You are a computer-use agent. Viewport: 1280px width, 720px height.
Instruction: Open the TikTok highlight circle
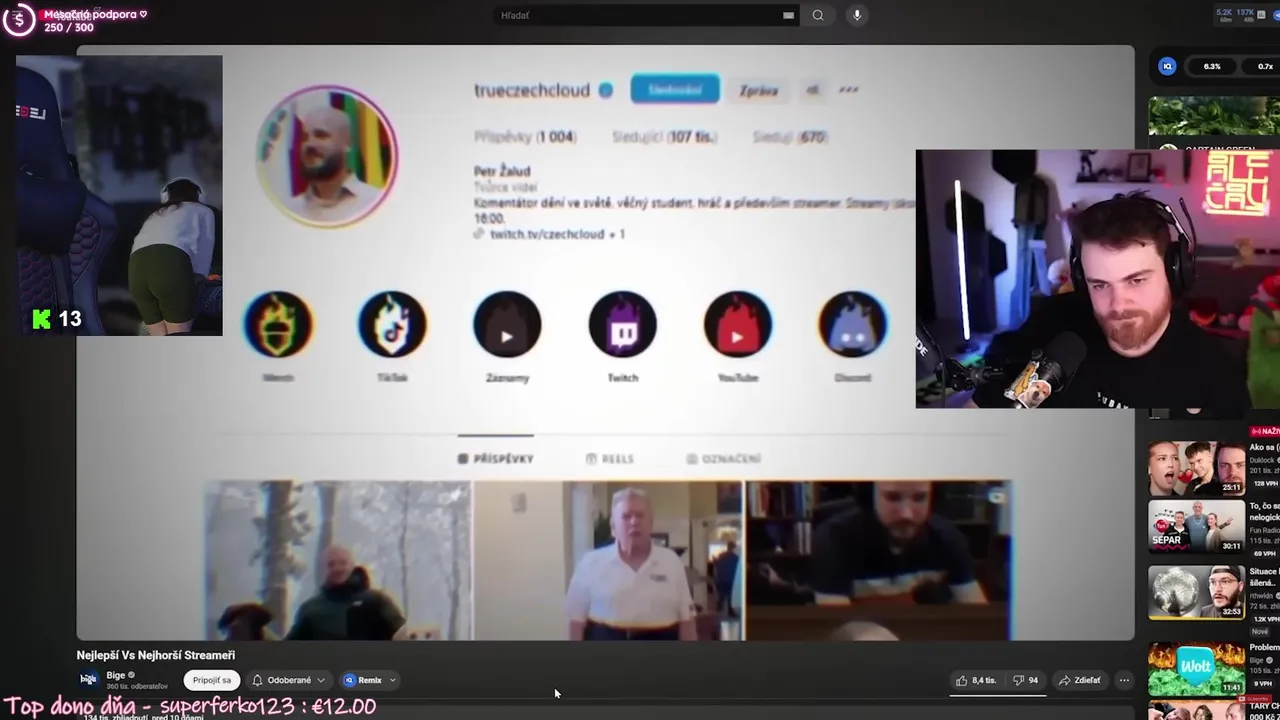pos(392,324)
